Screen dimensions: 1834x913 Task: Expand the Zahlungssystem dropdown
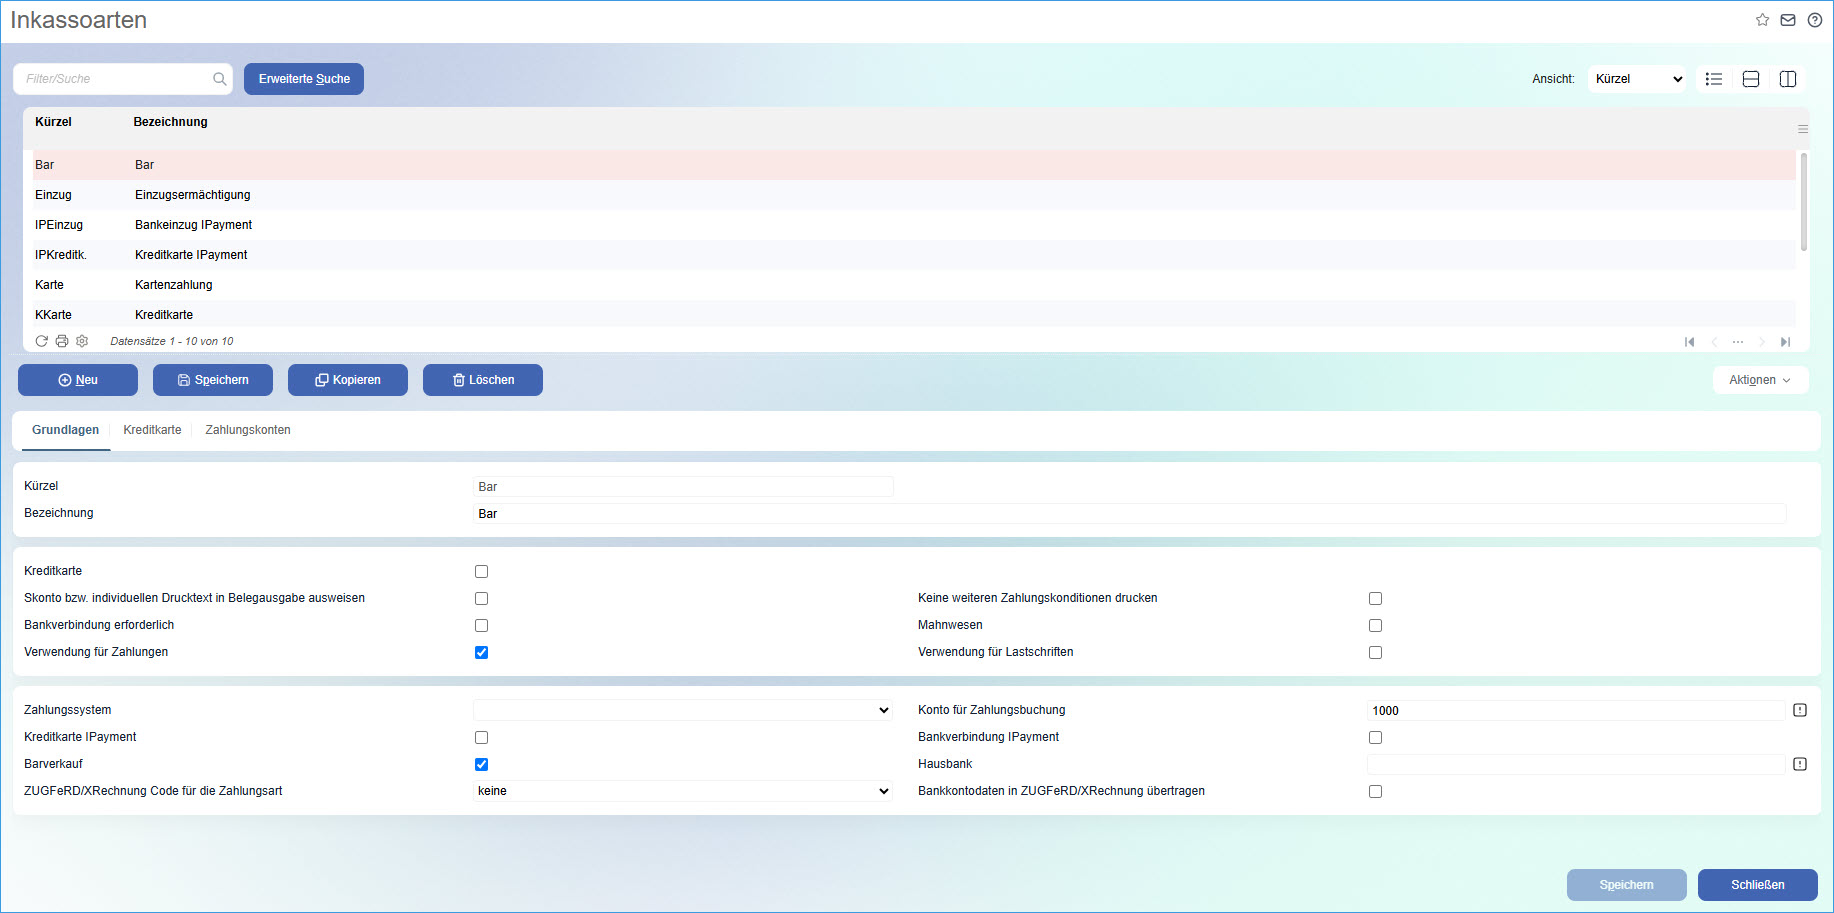tap(683, 710)
